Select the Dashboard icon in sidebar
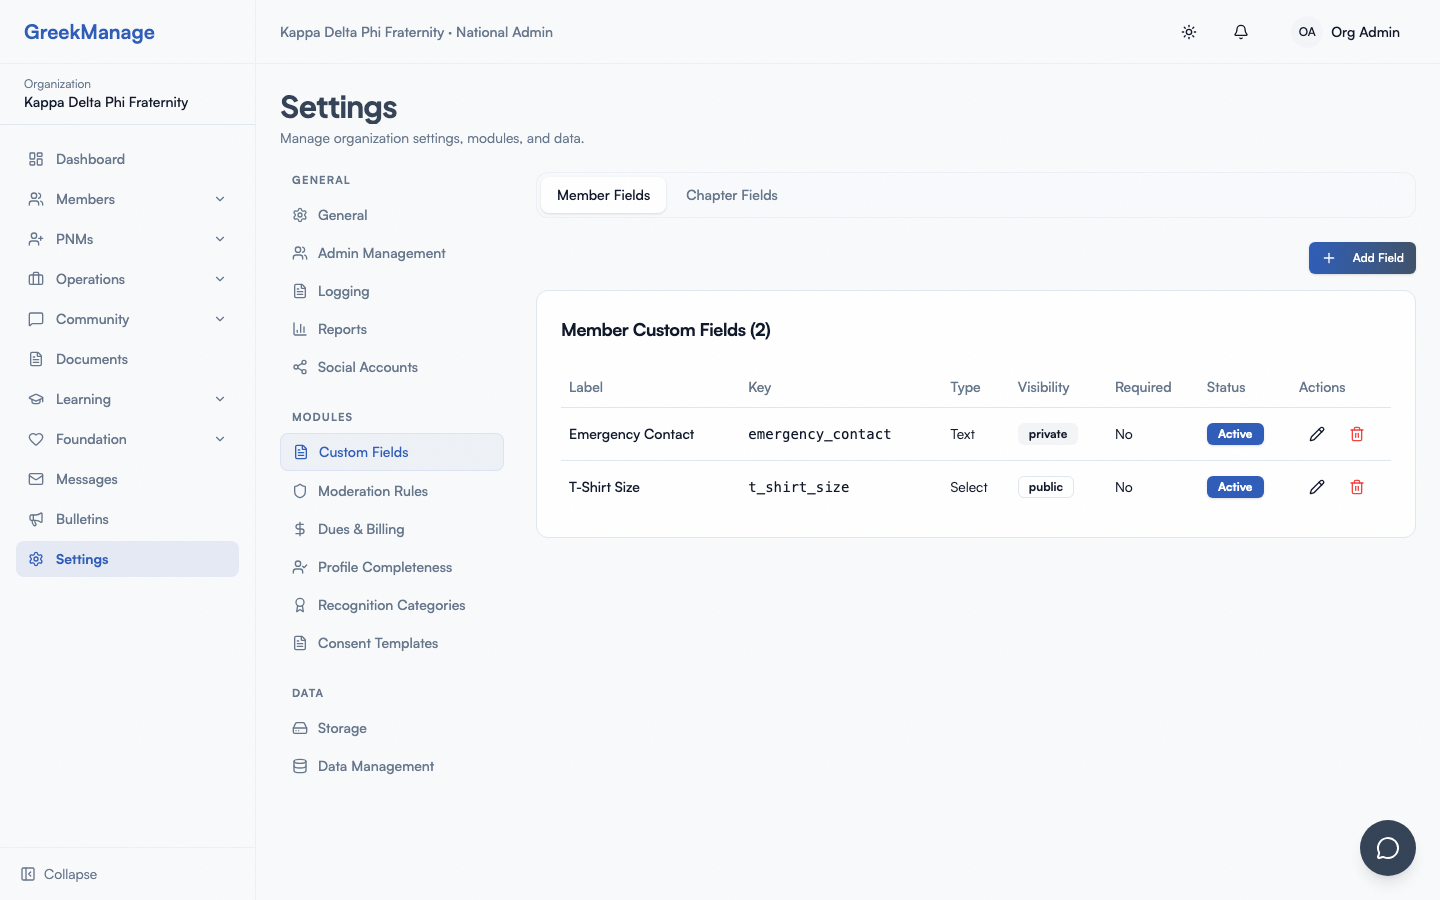The height and width of the screenshot is (900, 1440). [x=34, y=158]
